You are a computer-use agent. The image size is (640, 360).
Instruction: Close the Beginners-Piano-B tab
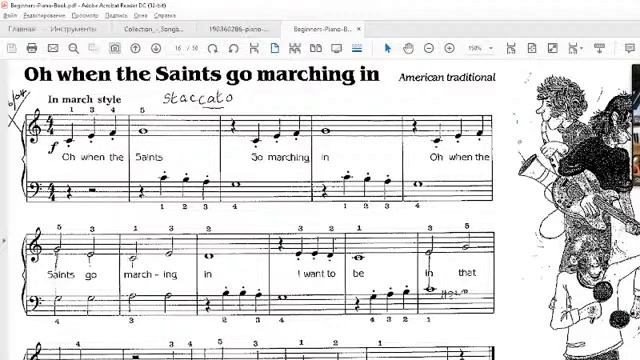coord(359,29)
